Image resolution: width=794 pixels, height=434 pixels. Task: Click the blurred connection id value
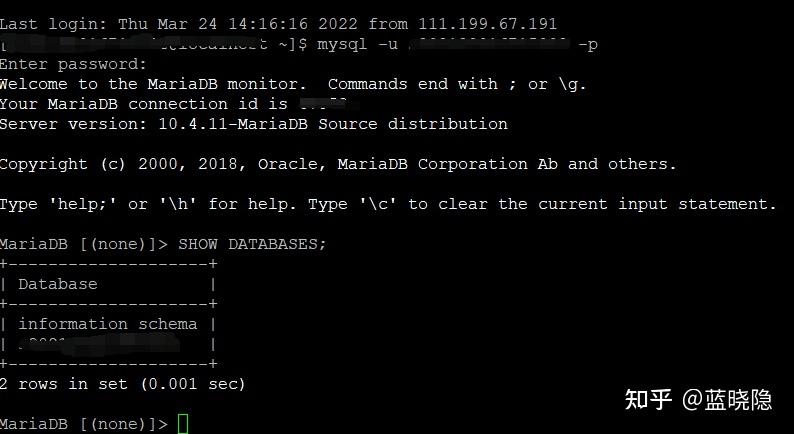pos(329,104)
